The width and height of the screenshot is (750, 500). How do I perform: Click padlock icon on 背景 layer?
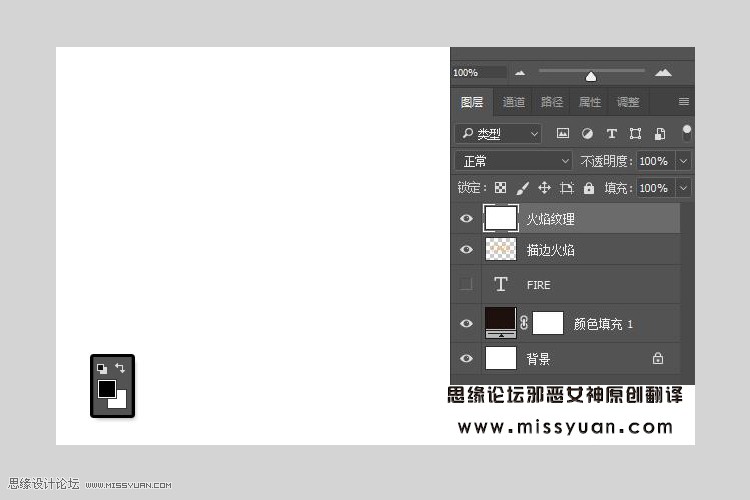coord(658,358)
